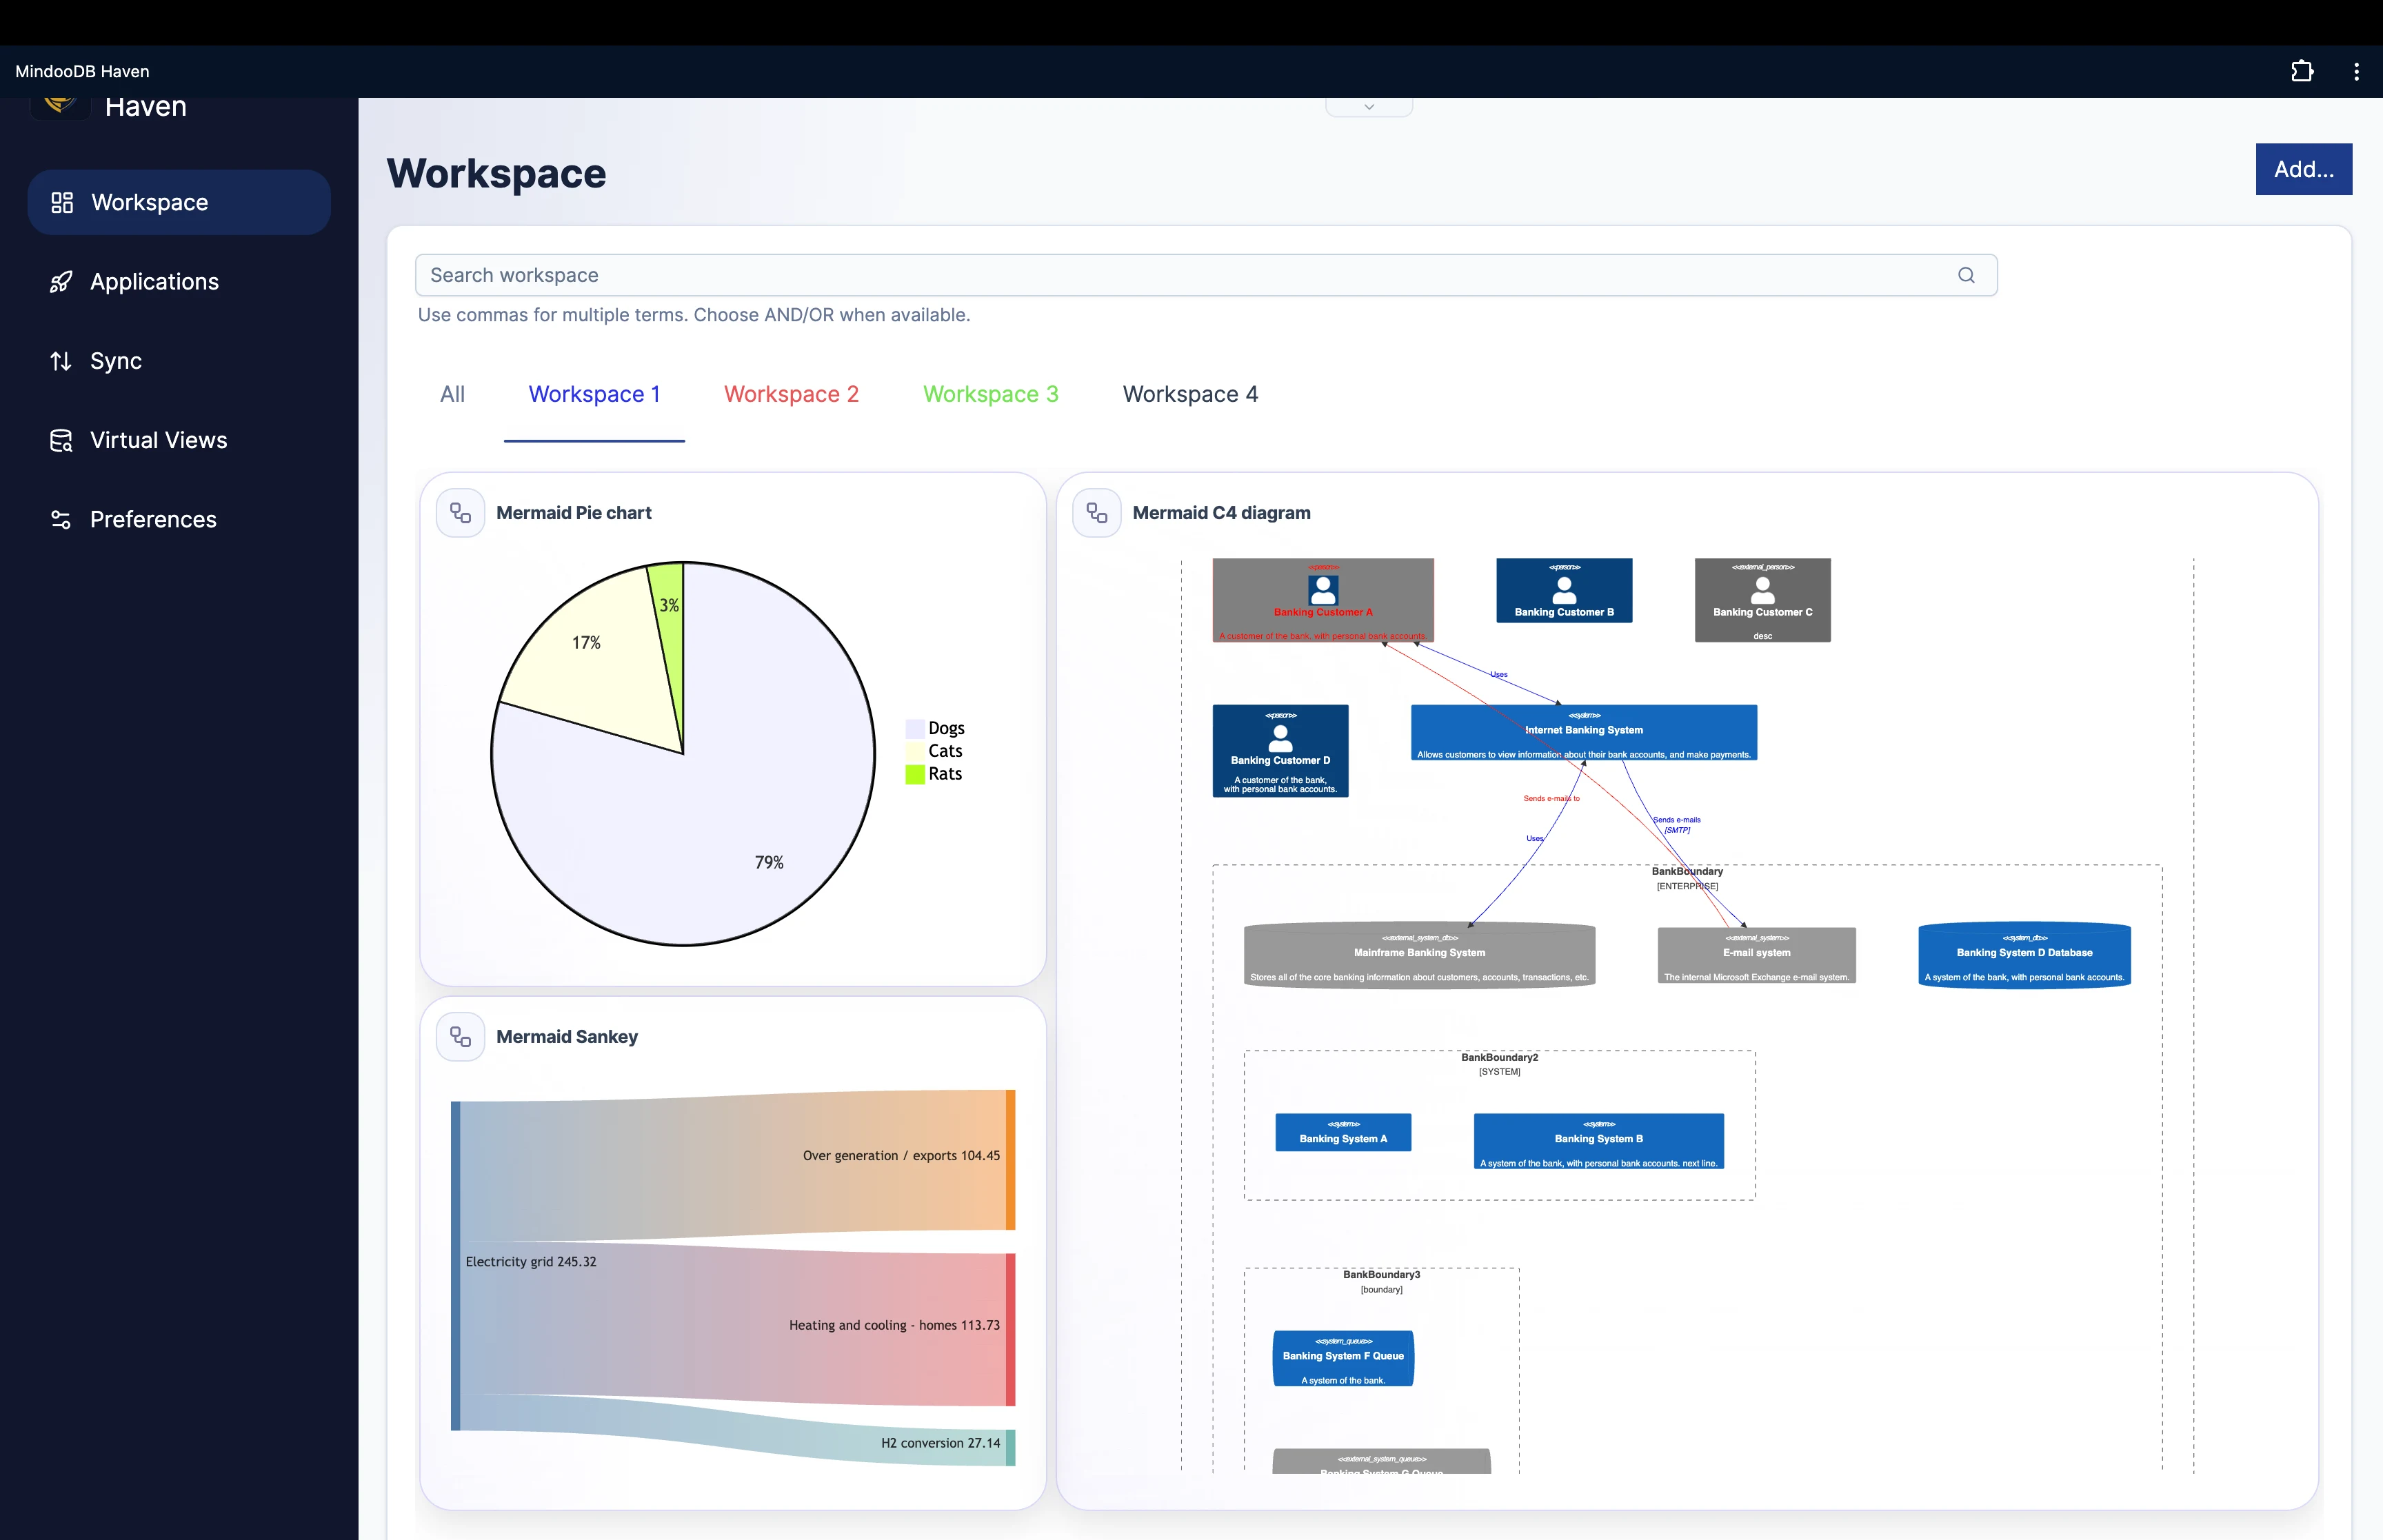Click inside the Search workspace field
2383x1540 pixels.
tap(1100, 275)
